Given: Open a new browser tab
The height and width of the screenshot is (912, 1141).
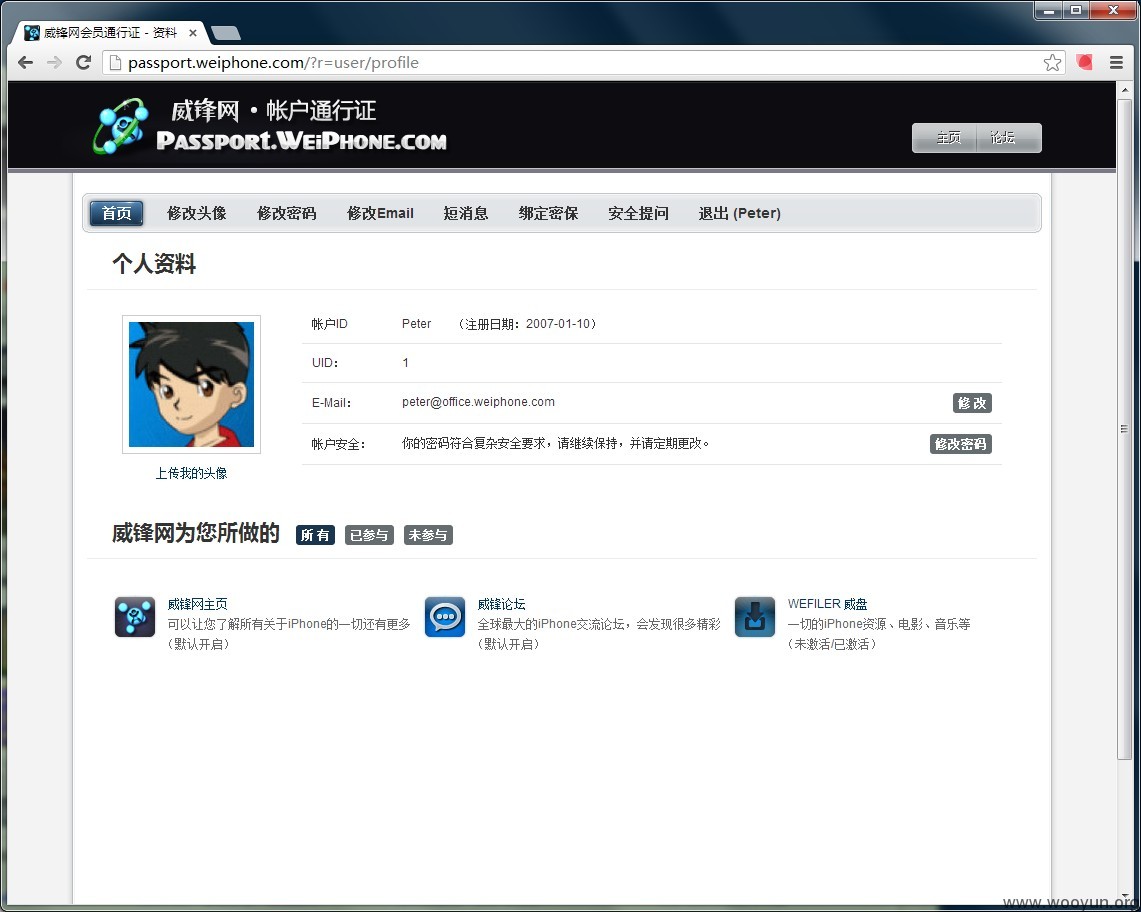Looking at the screenshot, I should [226, 33].
